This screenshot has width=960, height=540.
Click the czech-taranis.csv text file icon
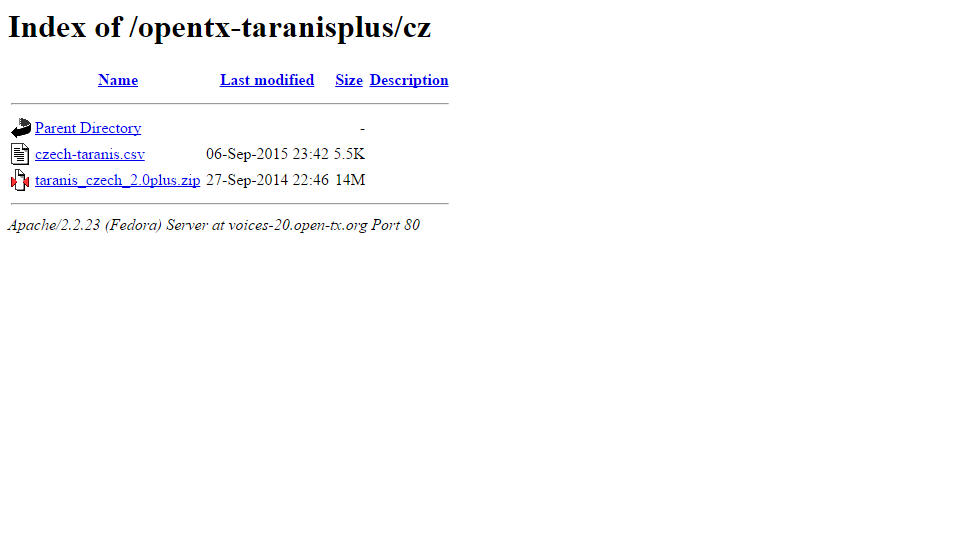(x=20, y=154)
